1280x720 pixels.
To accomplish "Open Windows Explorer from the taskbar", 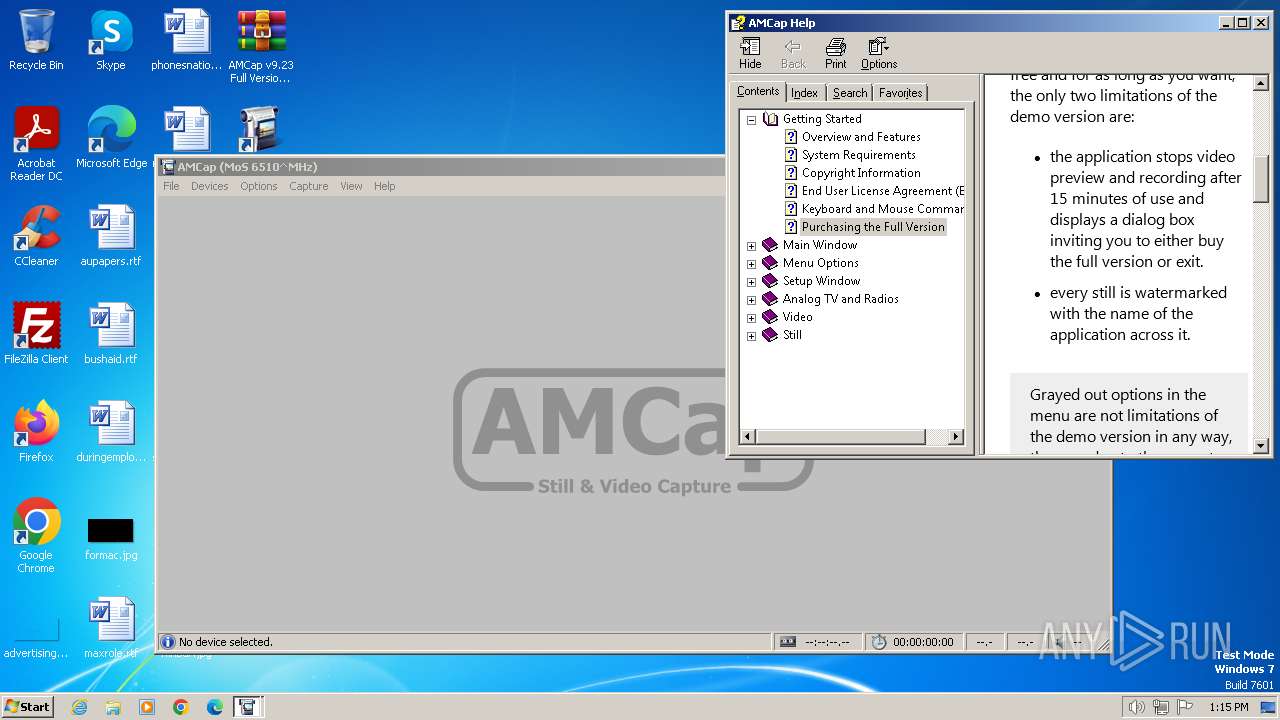I will tap(113, 707).
